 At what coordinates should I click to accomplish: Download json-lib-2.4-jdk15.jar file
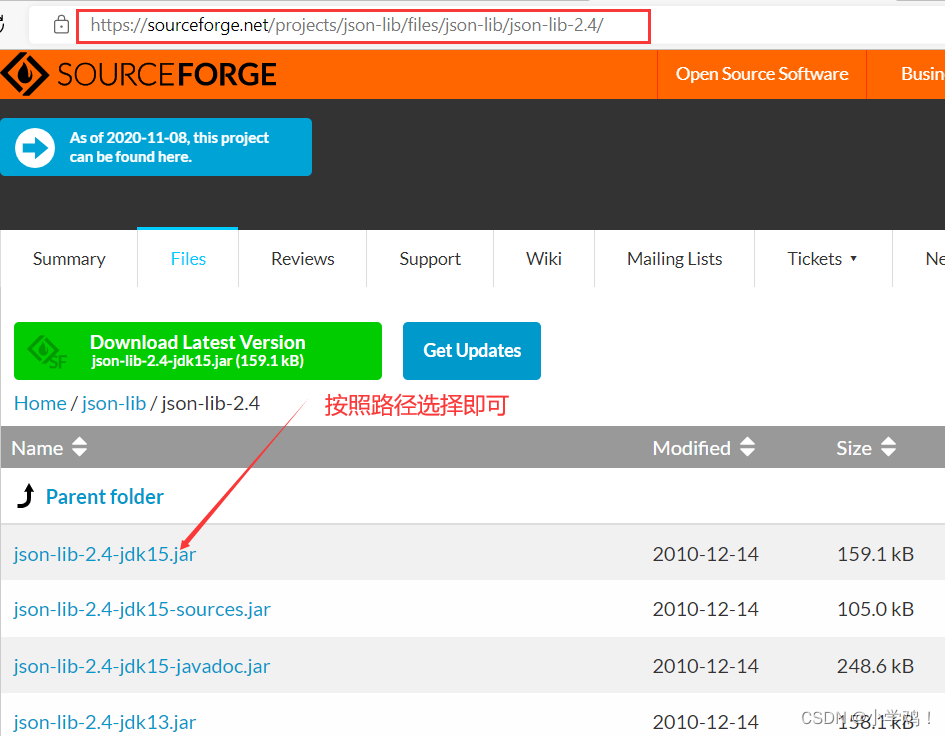(105, 554)
